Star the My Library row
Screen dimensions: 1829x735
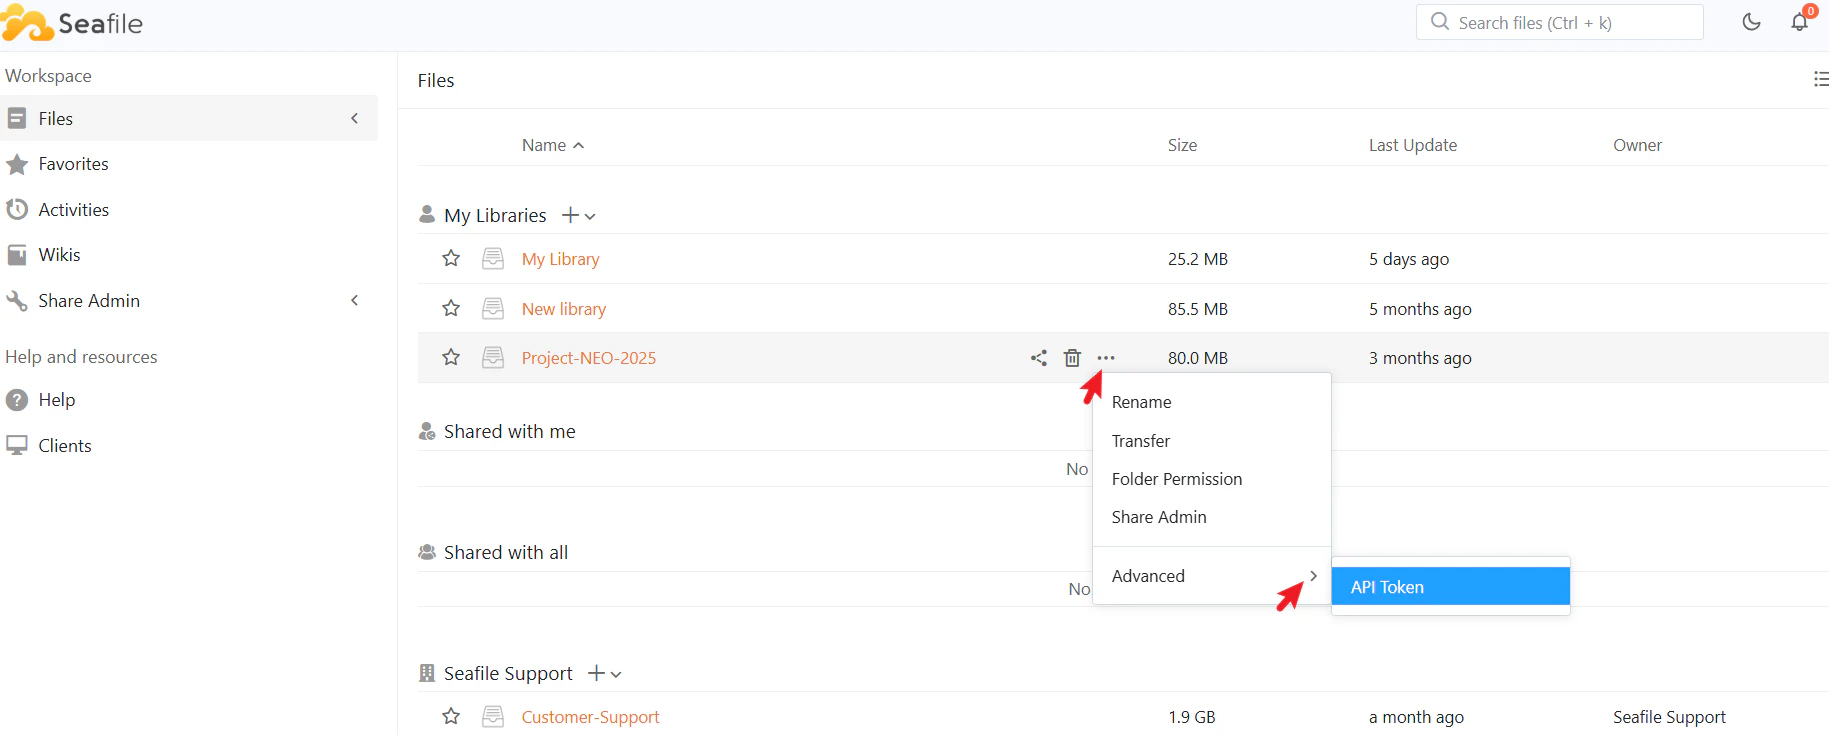click(451, 258)
